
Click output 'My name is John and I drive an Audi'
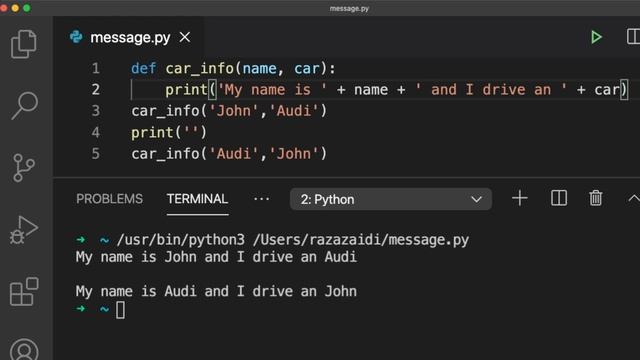(216, 257)
